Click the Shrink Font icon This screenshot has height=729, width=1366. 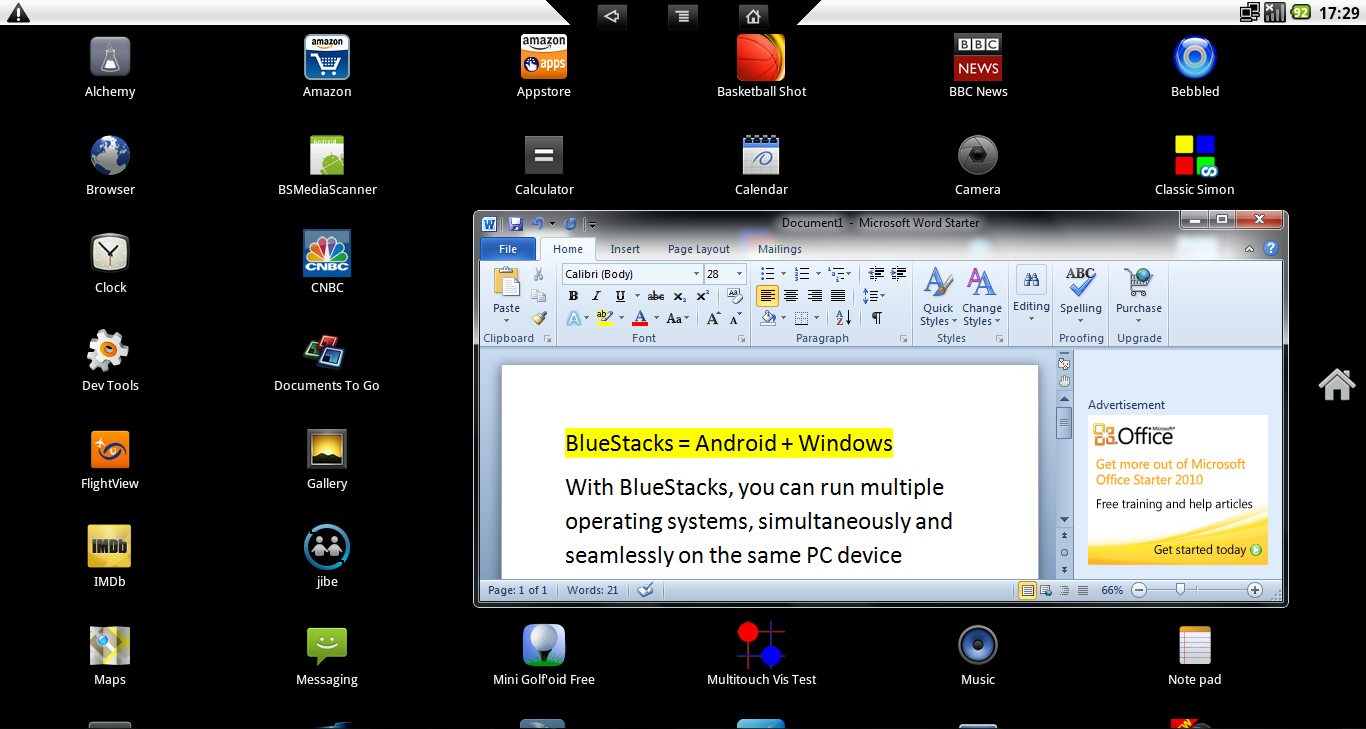pos(735,319)
